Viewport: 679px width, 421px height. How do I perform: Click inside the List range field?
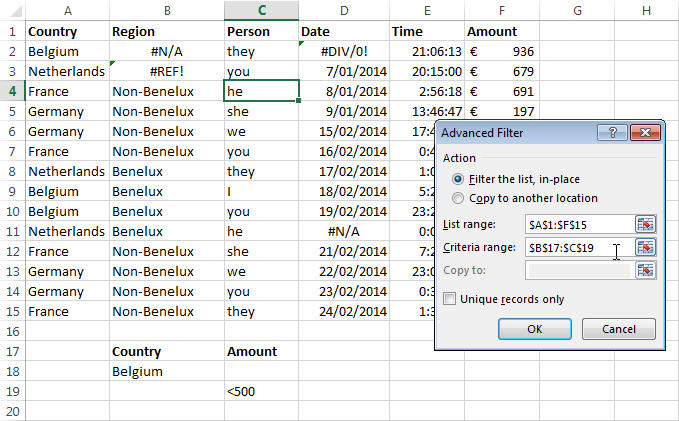(x=579, y=224)
